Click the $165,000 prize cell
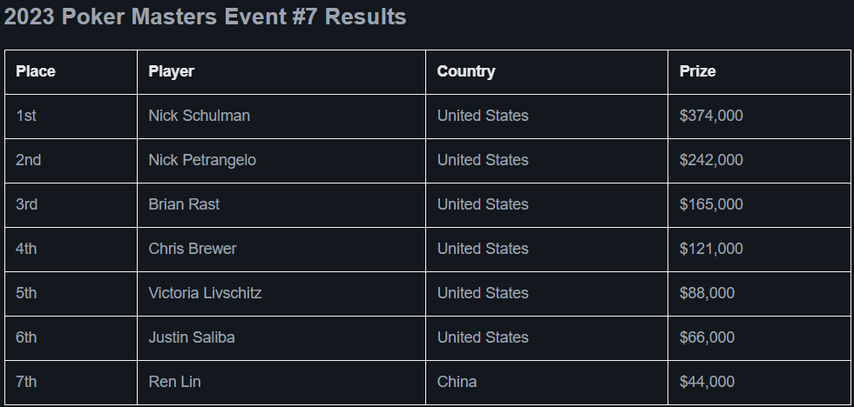The width and height of the screenshot is (854, 407). [759, 205]
